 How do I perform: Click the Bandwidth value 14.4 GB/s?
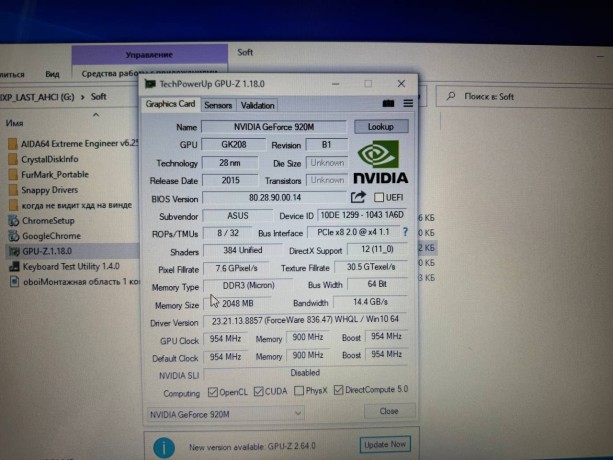(370, 302)
